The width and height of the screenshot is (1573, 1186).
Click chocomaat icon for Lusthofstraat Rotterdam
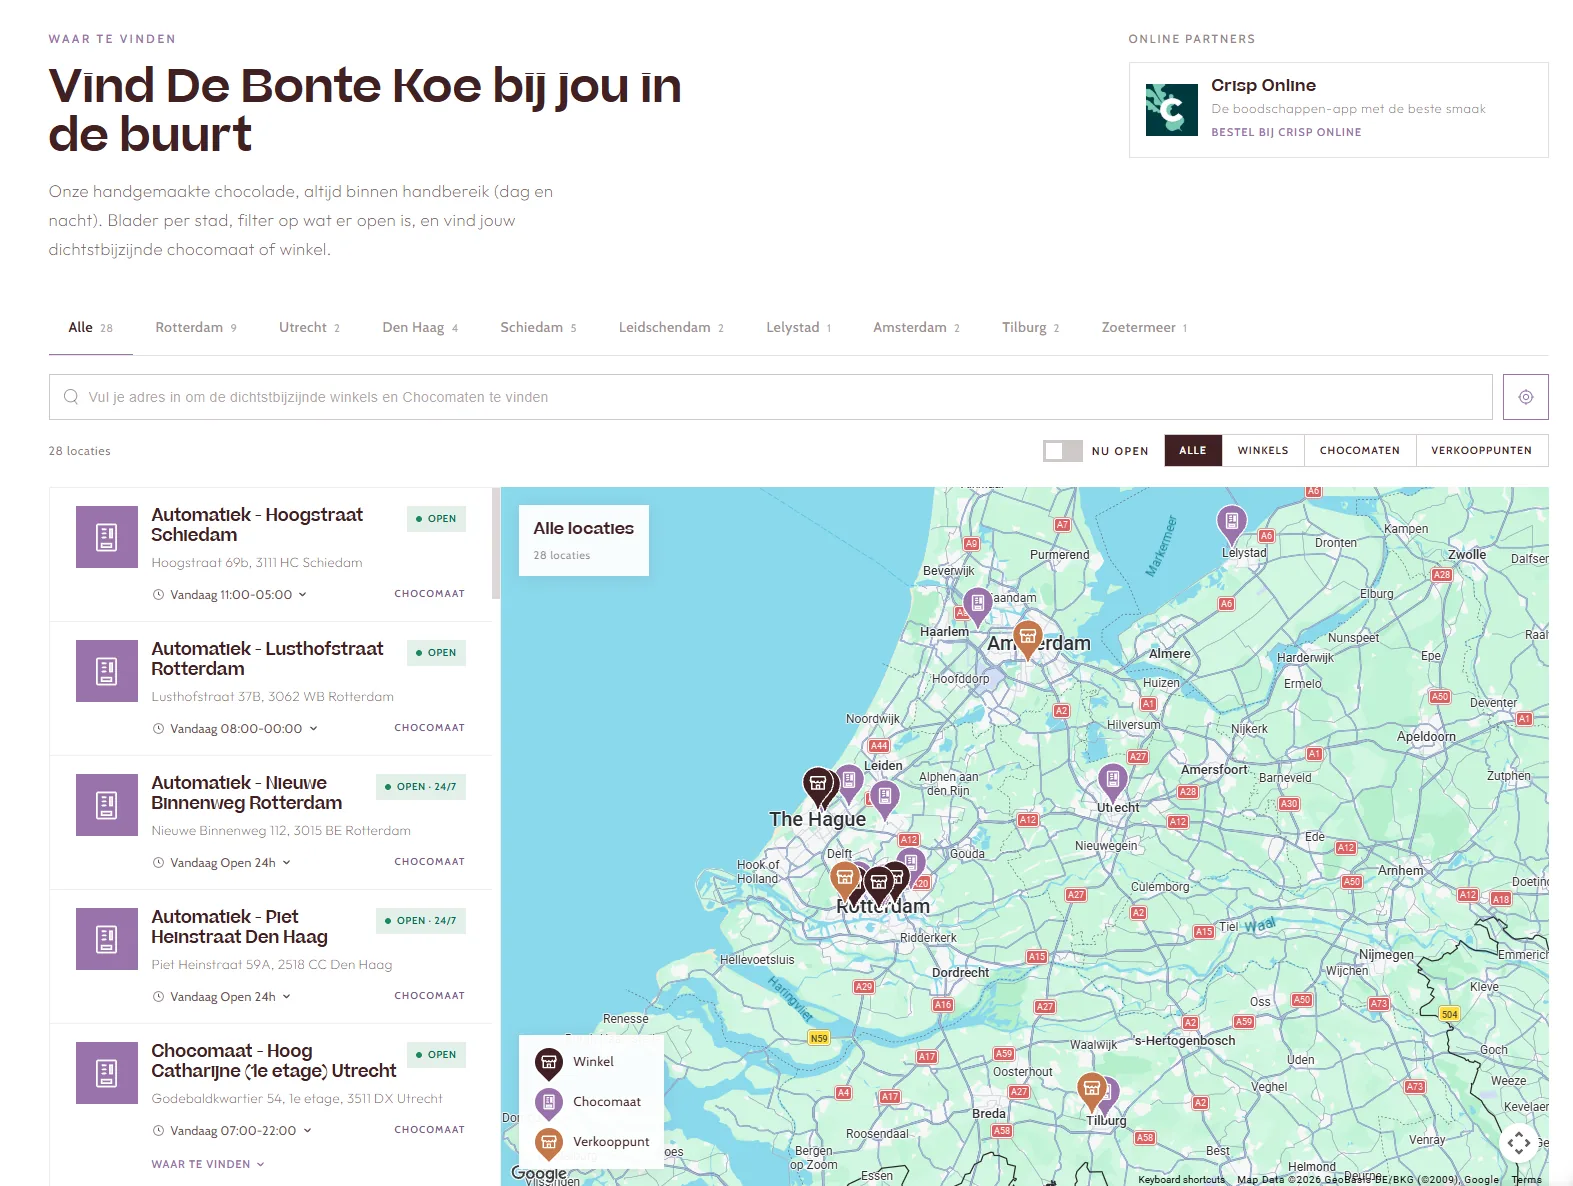pyautogui.click(x=107, y=671)
